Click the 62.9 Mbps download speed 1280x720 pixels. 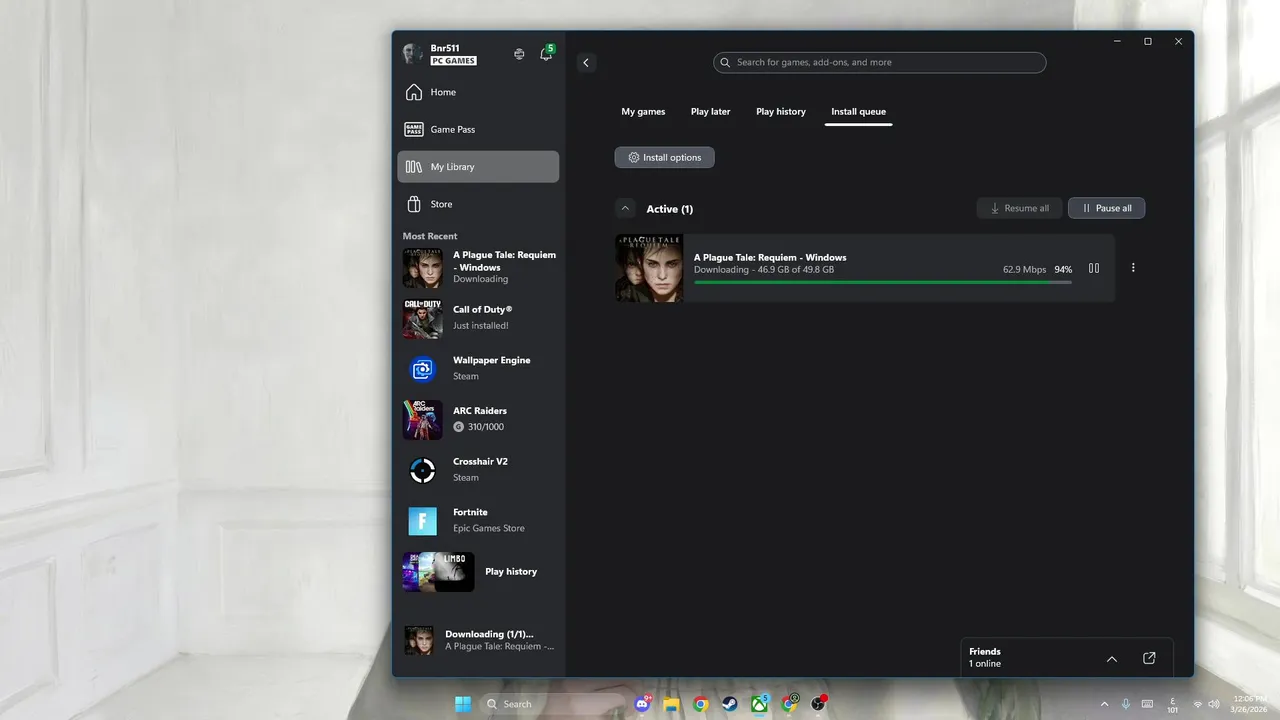tap(1025, 270)
